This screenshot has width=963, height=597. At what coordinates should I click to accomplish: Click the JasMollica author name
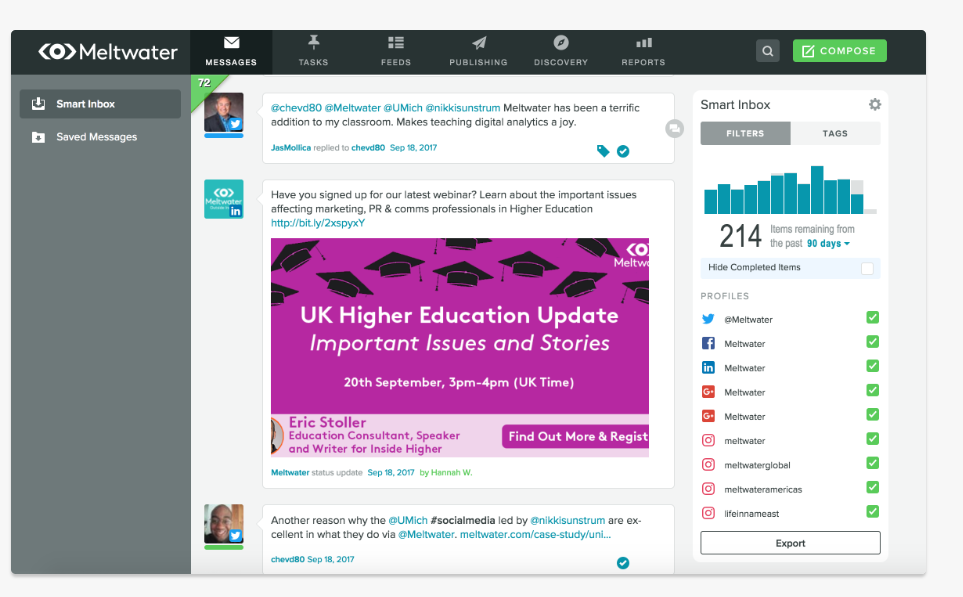click(290, 148)
